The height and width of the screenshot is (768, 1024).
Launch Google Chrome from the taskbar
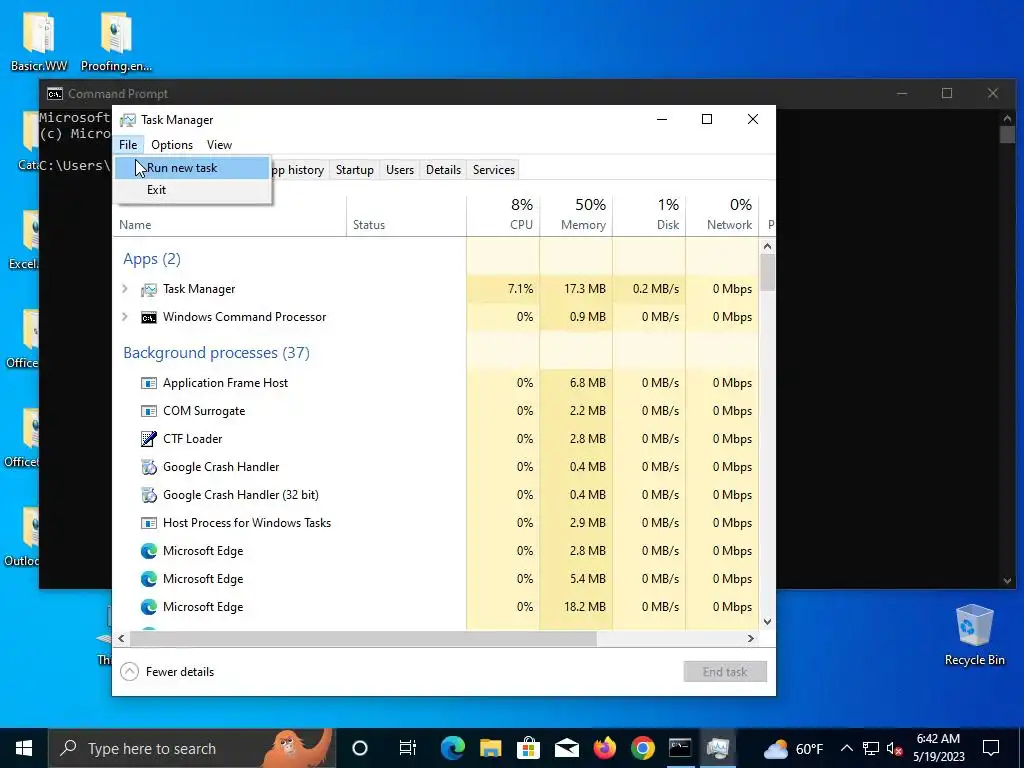coord(643,748)
